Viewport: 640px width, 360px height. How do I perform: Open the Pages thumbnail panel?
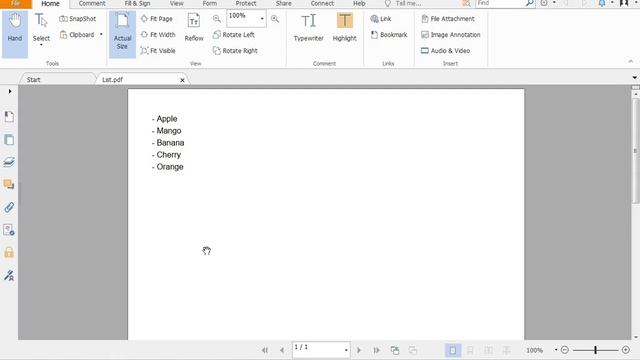click(x=9, y=140)
